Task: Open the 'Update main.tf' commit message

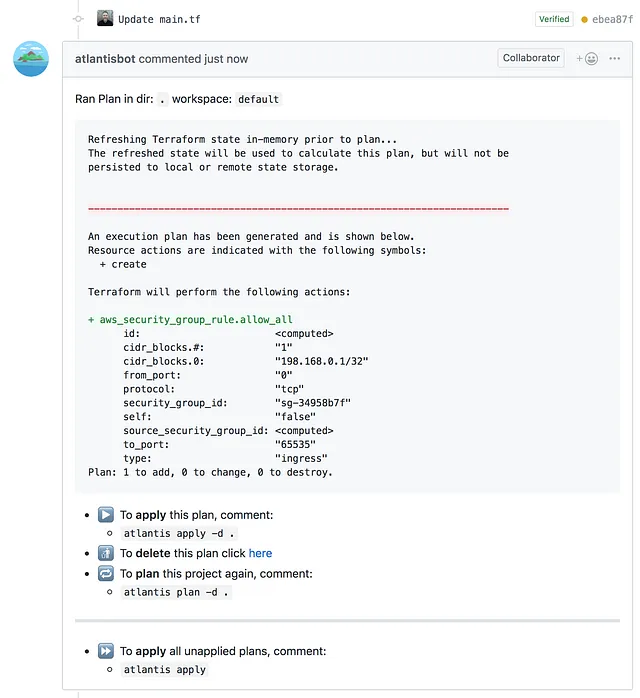Action: [x=159, y=19]
